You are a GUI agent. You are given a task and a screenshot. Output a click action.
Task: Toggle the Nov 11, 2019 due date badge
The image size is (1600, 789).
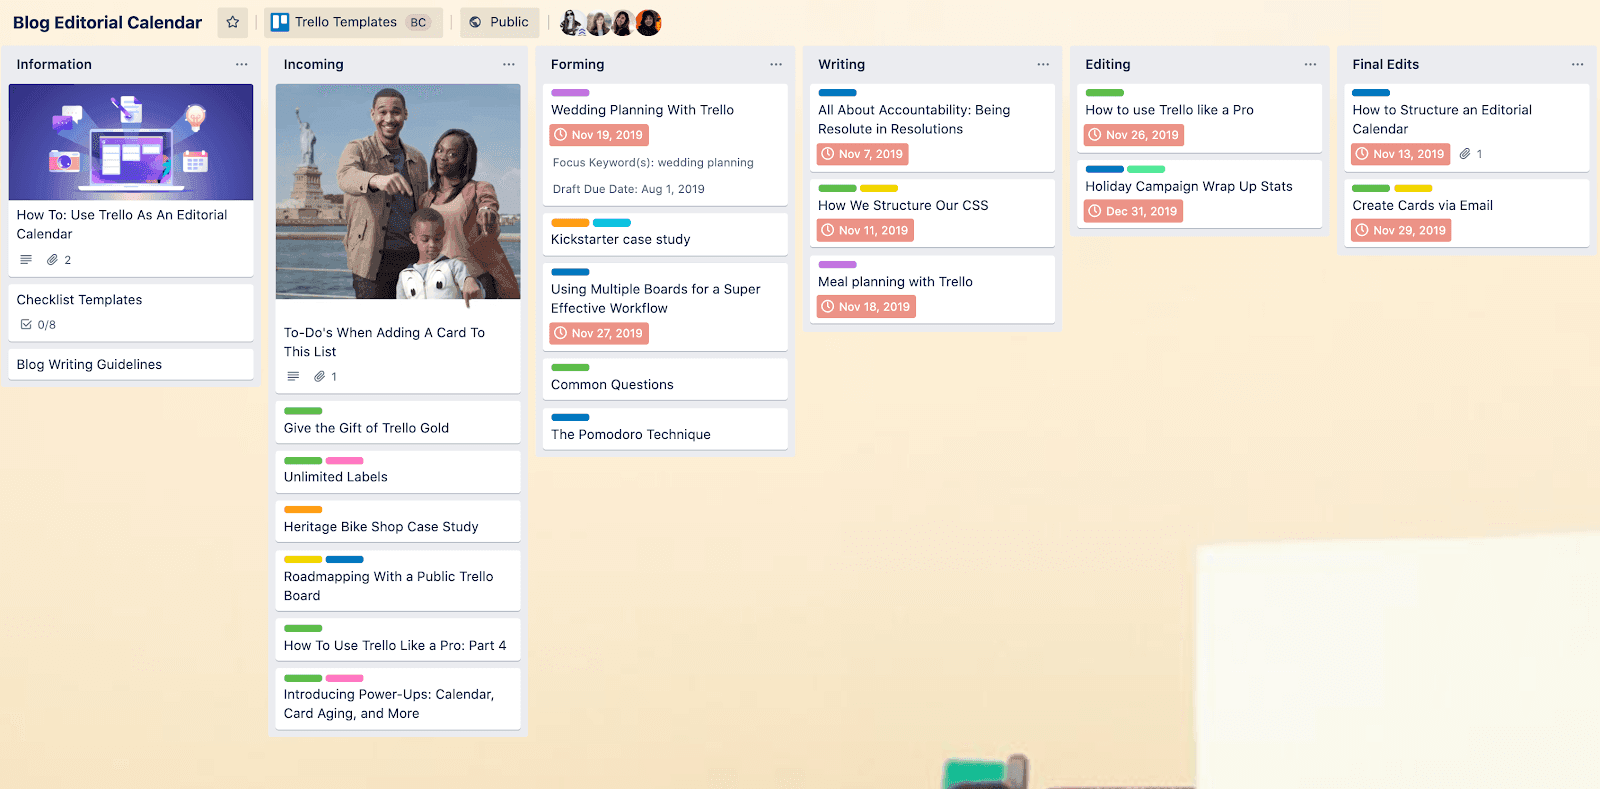point(866,230)
